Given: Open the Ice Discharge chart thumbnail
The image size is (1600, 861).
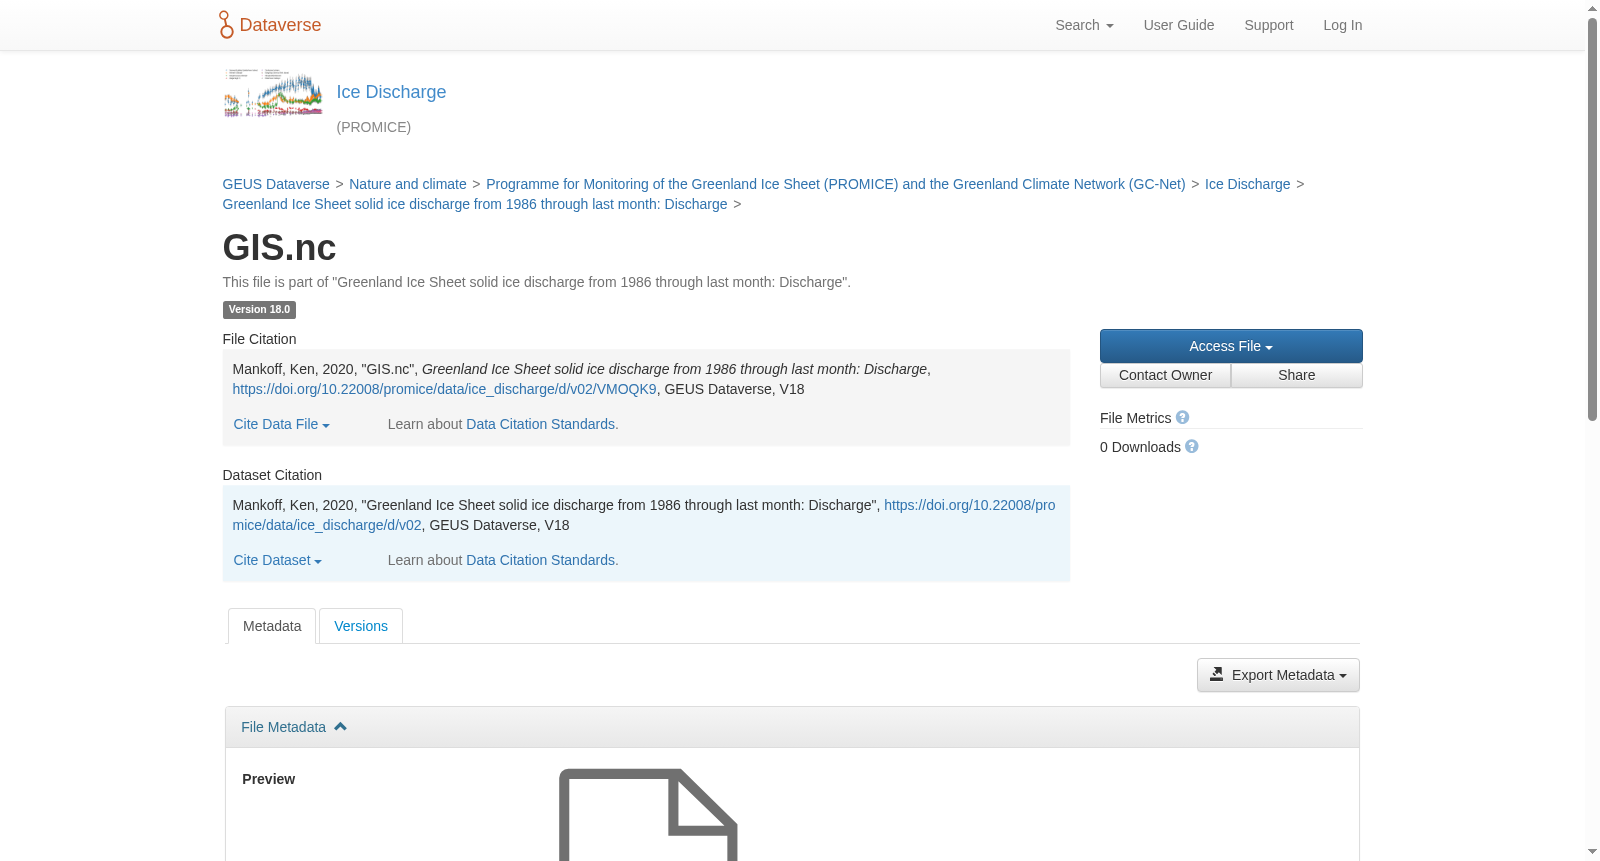Looking at the screenshot, I should (x=273, y=93).
